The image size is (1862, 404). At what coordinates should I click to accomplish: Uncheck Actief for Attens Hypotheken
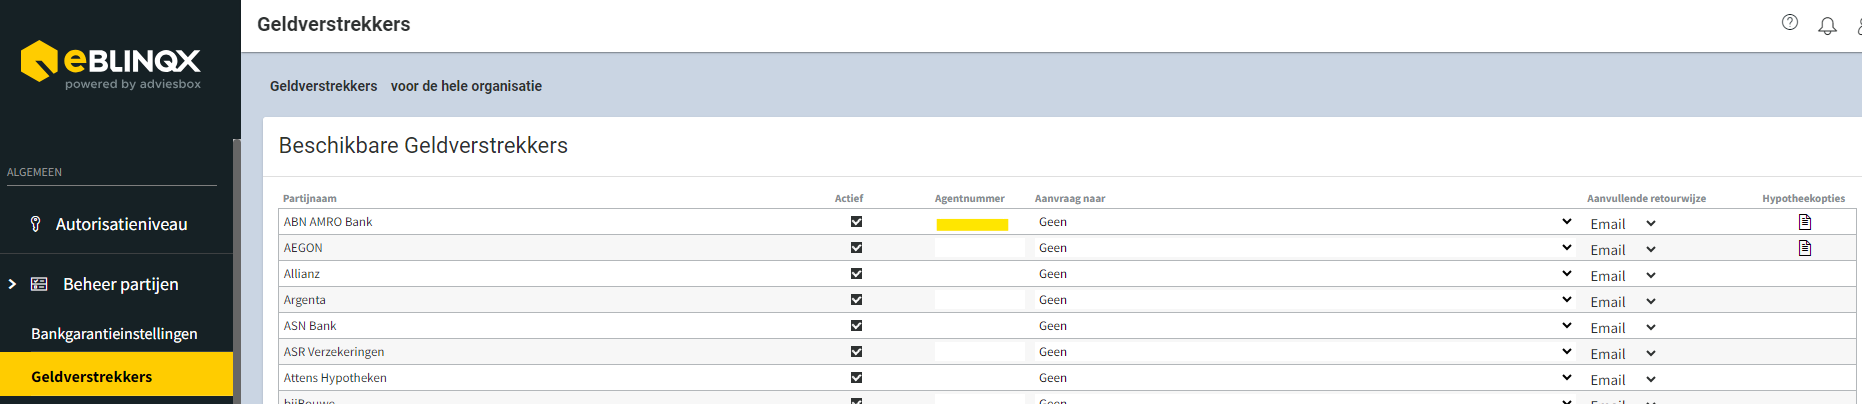856,378
